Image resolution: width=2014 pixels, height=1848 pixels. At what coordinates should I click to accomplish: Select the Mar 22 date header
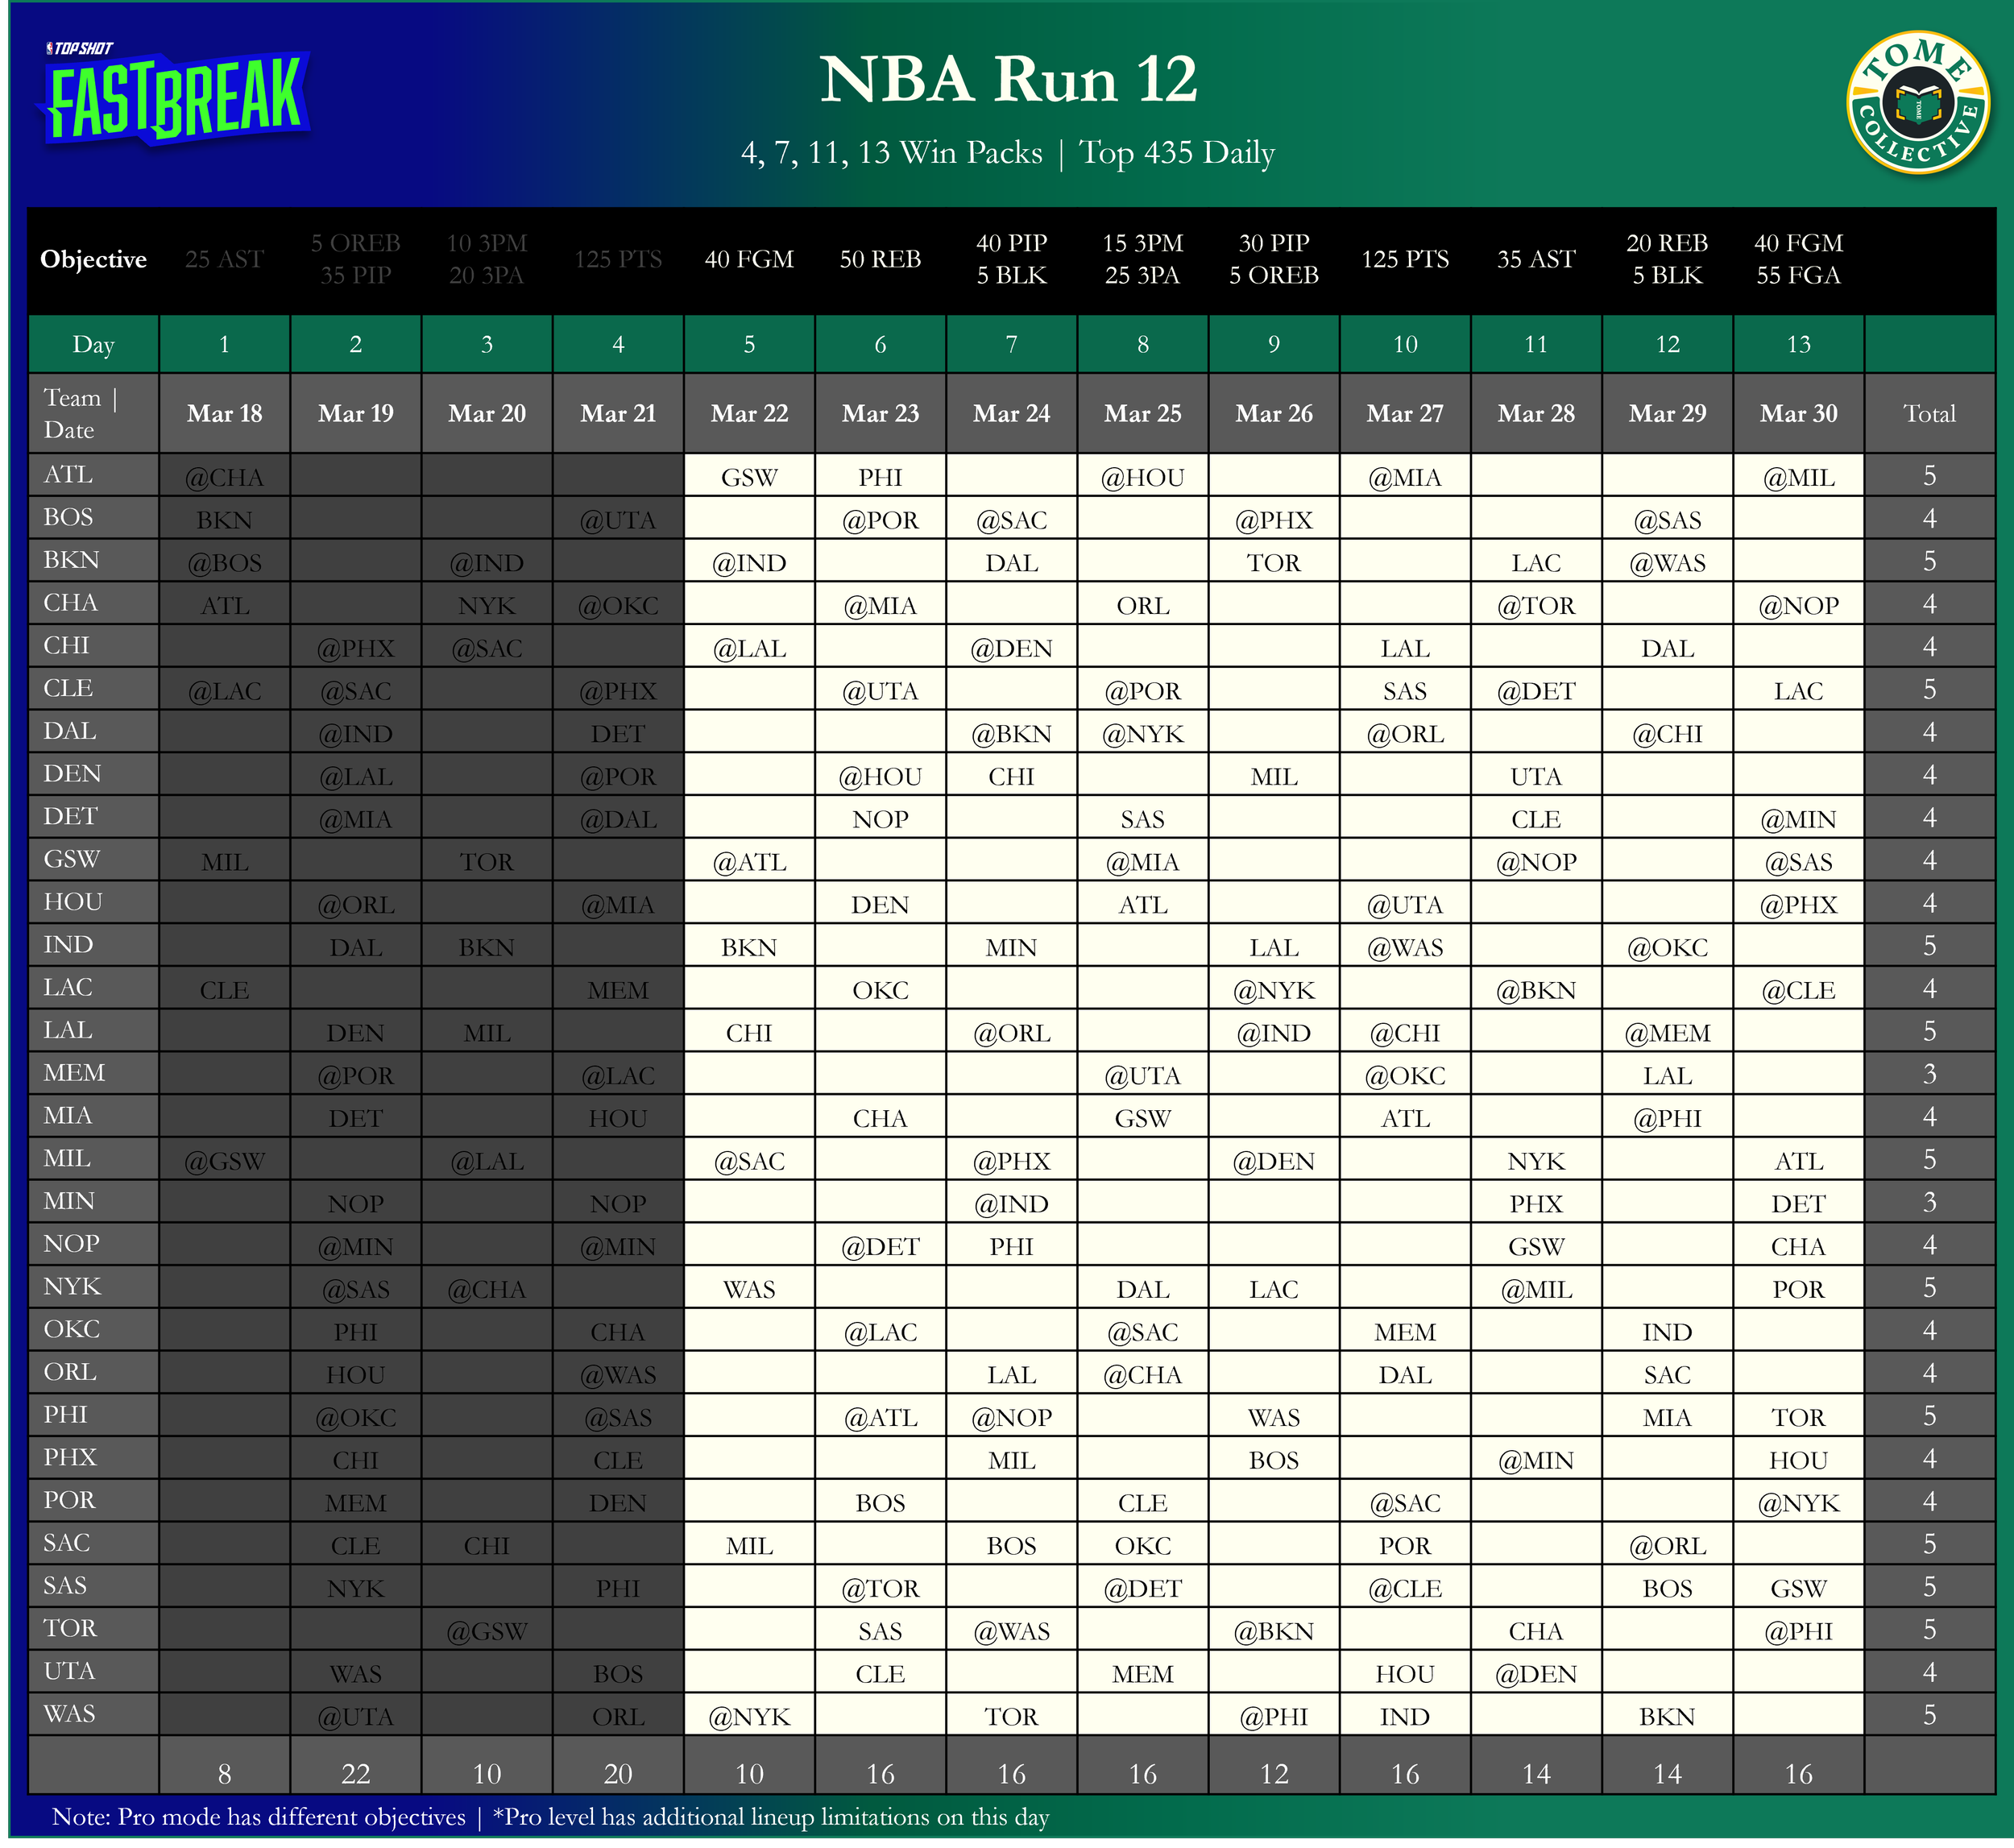(x=749, y=413)
